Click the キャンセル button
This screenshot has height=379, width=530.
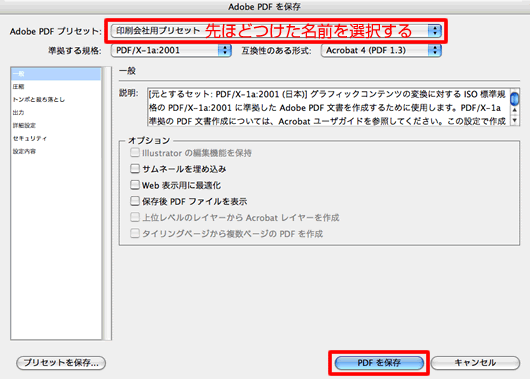click(x=475, y=363)
